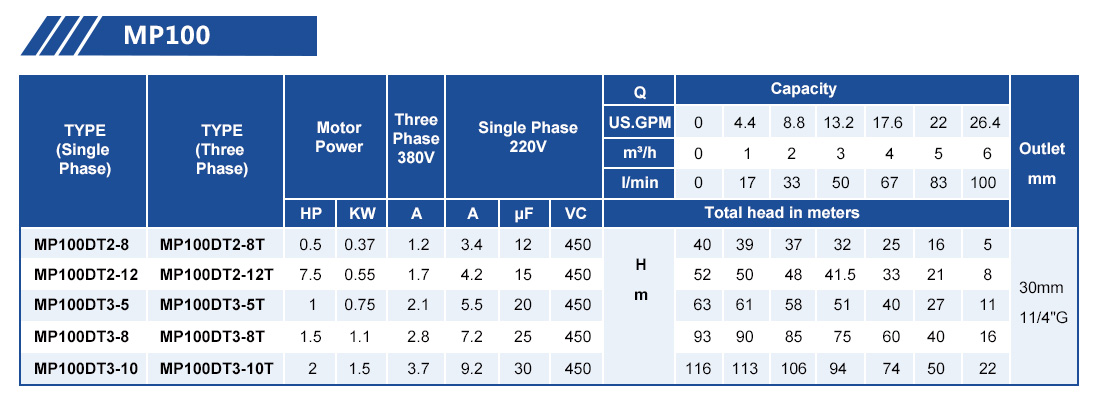Click the KW sub-header cell
The image size is (1100, 405).
(x=360, y=213)
